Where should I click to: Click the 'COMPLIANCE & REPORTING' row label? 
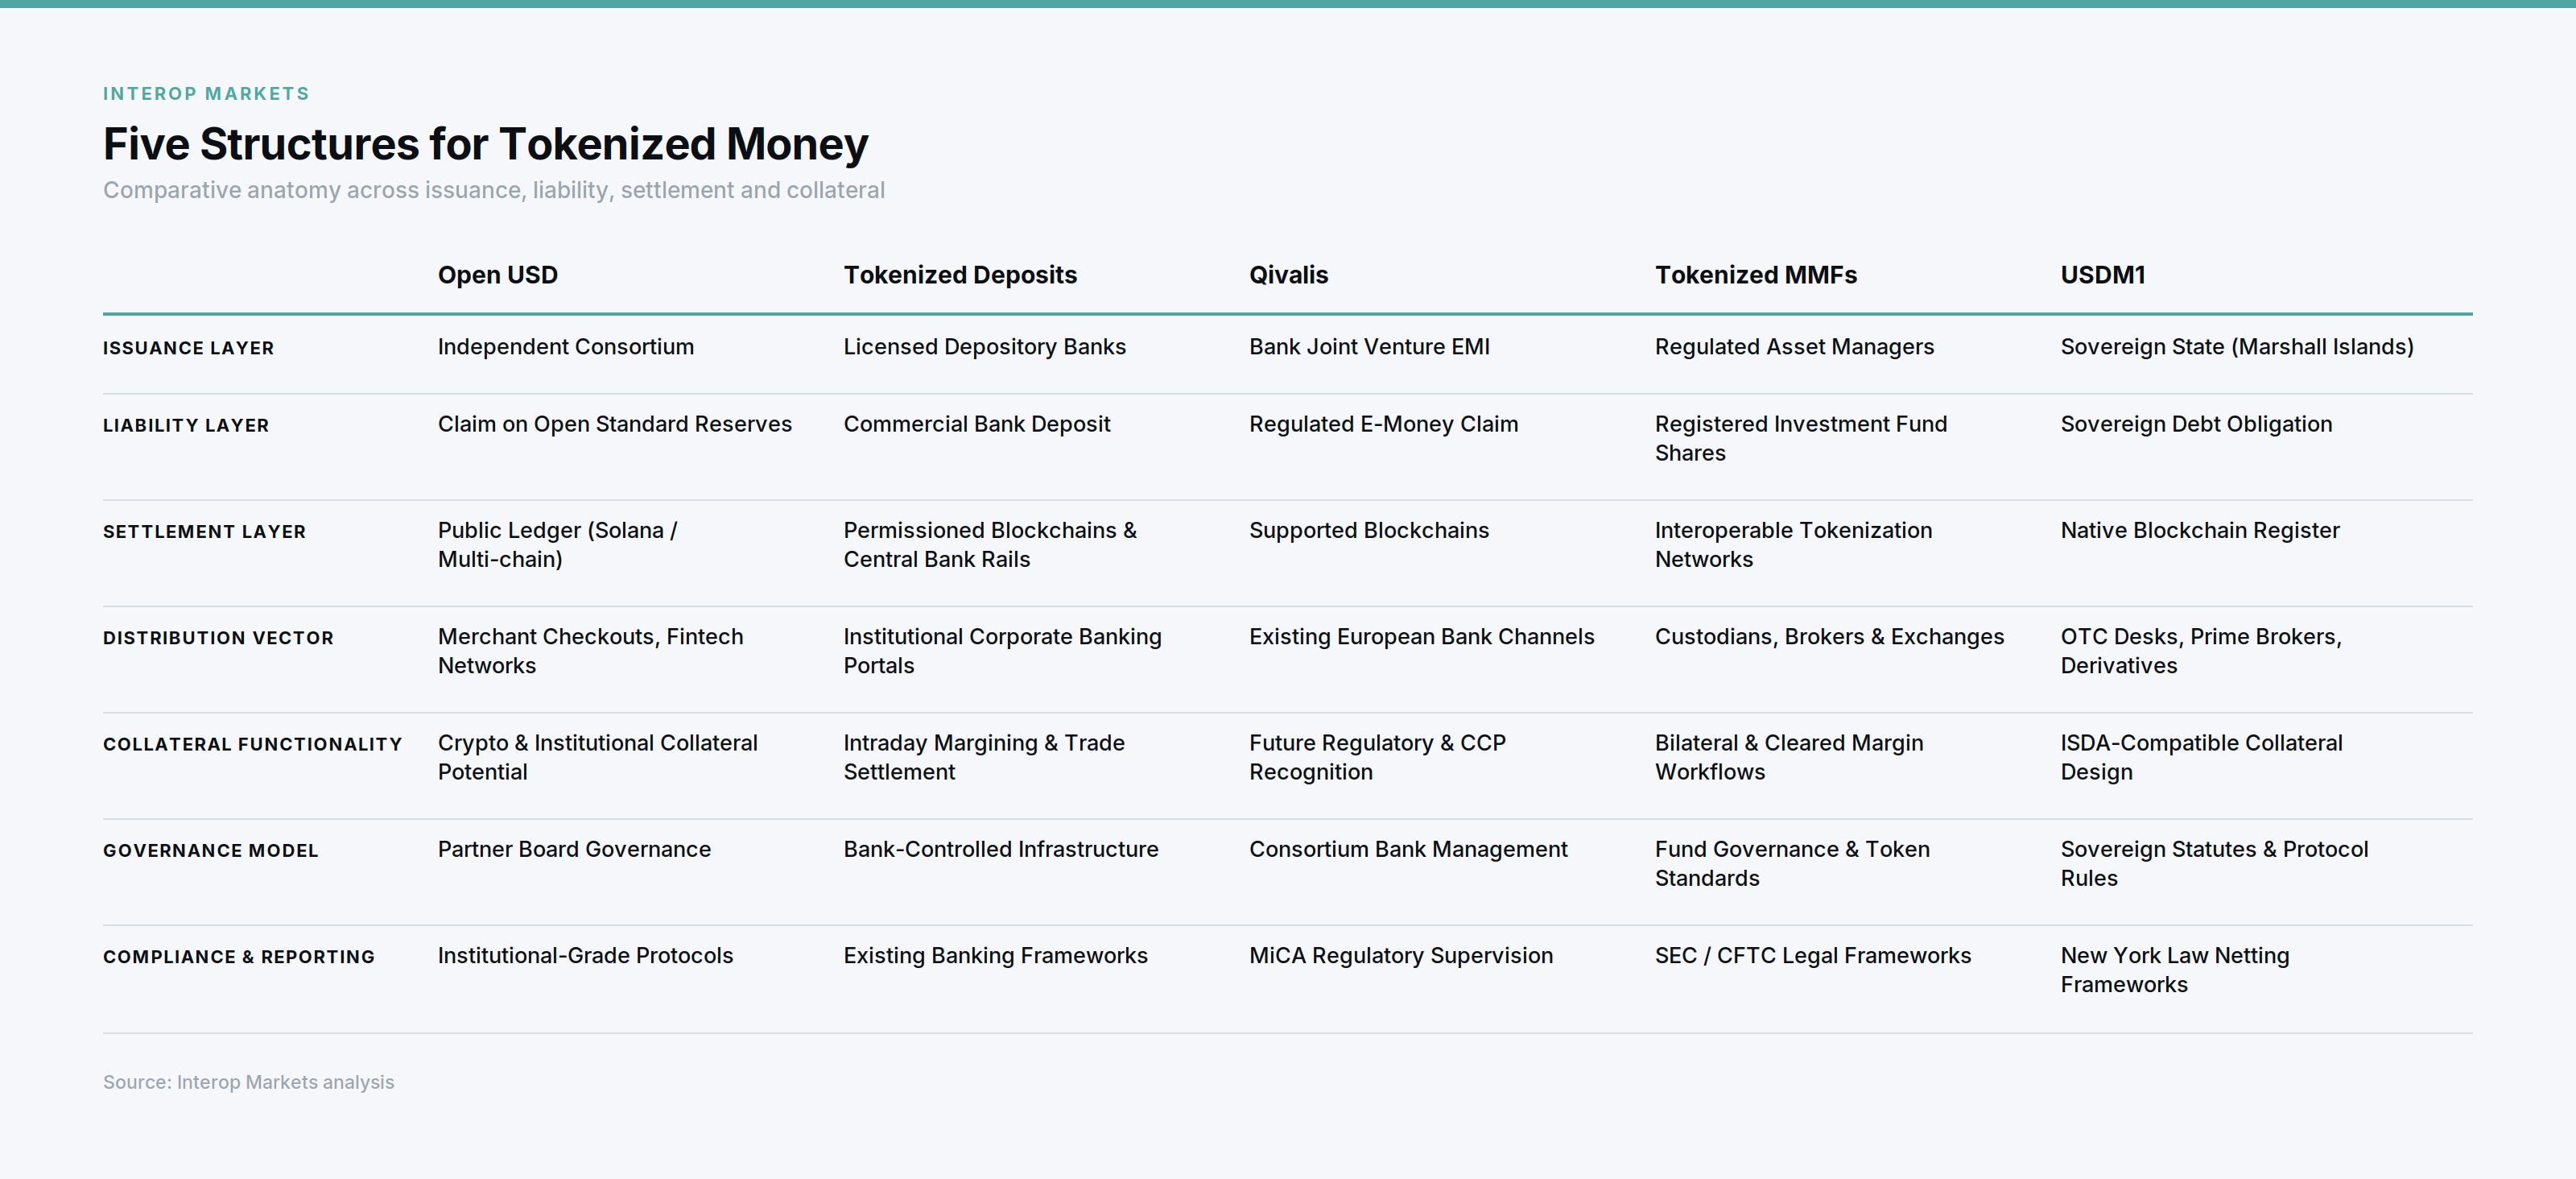tap(239, 957)
